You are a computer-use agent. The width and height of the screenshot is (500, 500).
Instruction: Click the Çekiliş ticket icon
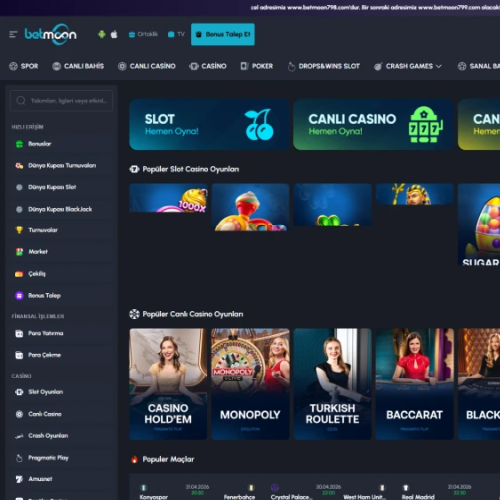[x=19, y=274]
